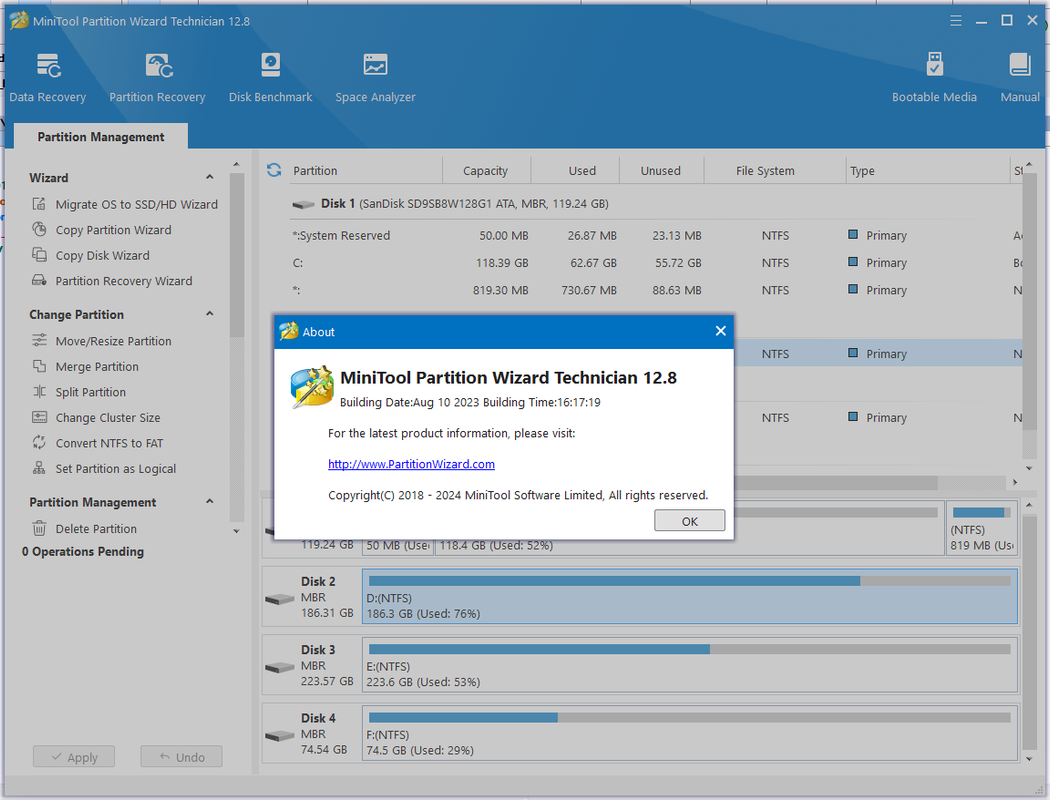Click the Apply button
This screenshot has height=800, width=1050.
pyautogui.click(x=74, y=756)
